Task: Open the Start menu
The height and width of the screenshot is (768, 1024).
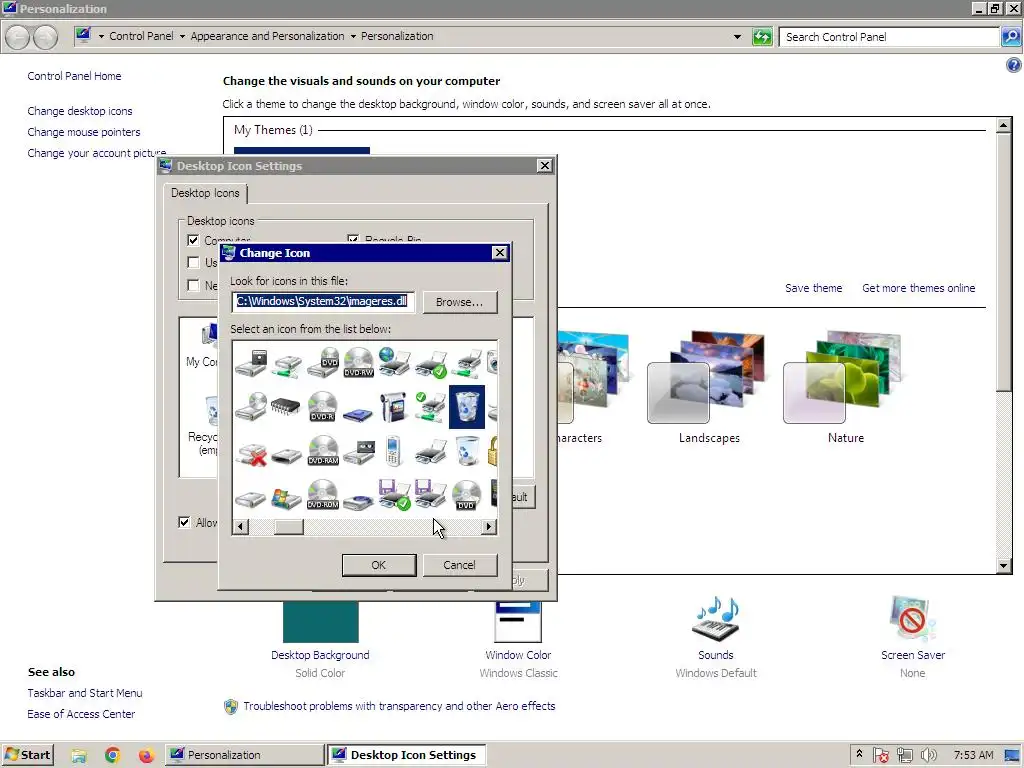Action: (x=27, y=755)
